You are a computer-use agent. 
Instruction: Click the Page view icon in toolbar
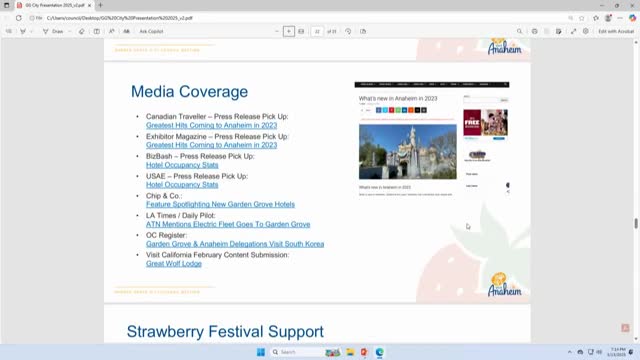coord(363,31)
